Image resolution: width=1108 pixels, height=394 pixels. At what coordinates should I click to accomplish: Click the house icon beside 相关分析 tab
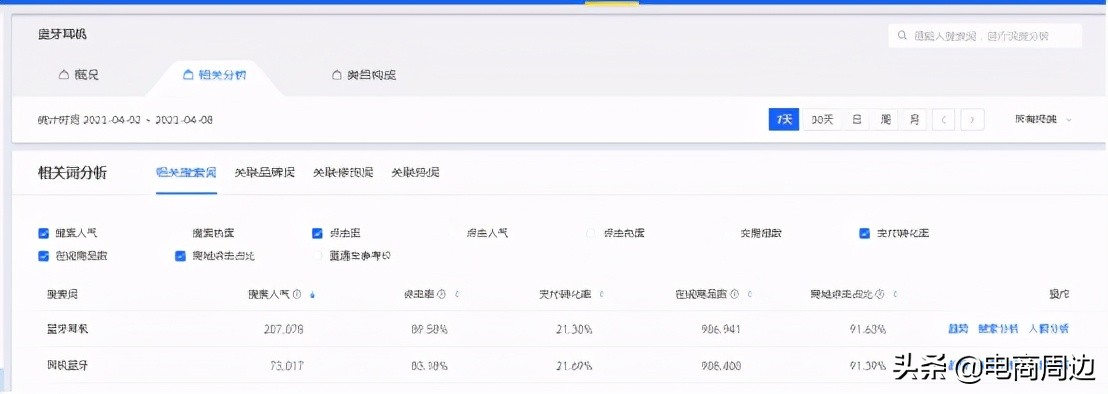pos(188,74)
